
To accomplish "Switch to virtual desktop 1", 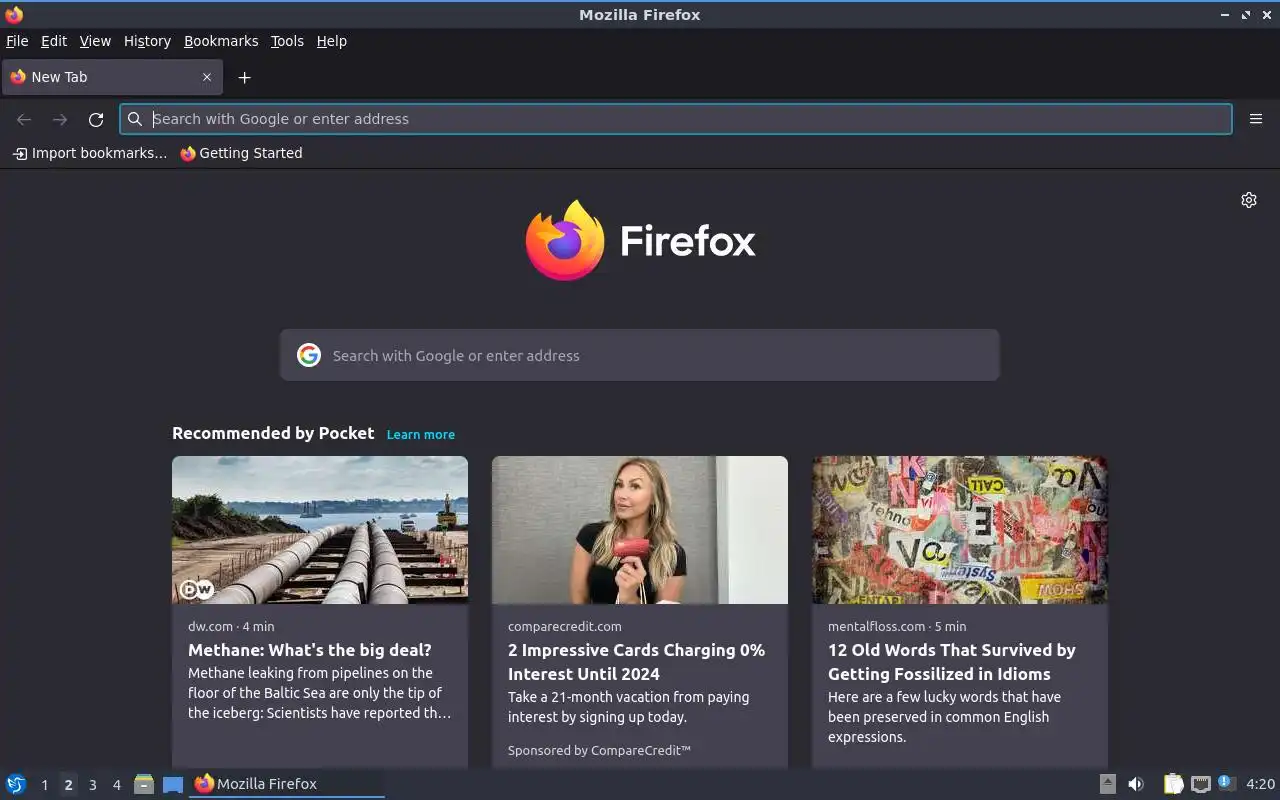I will [x=44, y=785].
